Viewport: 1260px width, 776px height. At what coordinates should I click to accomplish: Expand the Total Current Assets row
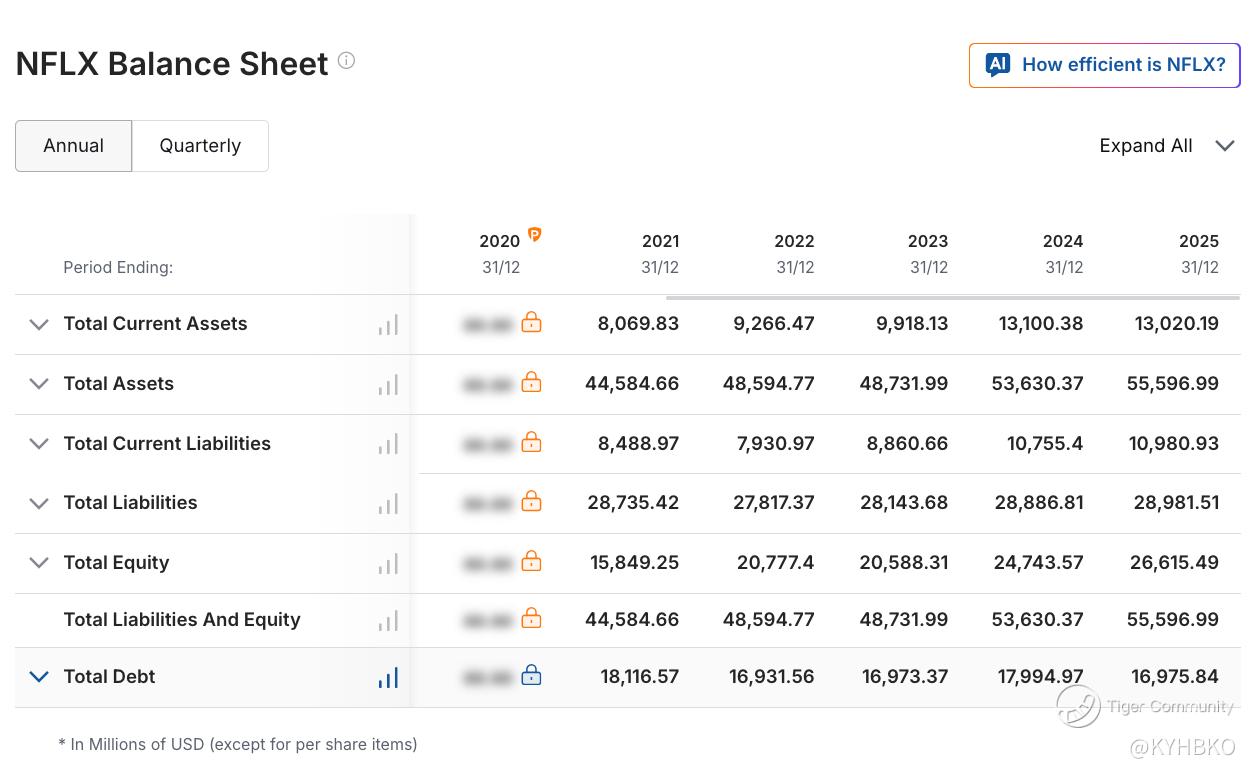(39, 324)
